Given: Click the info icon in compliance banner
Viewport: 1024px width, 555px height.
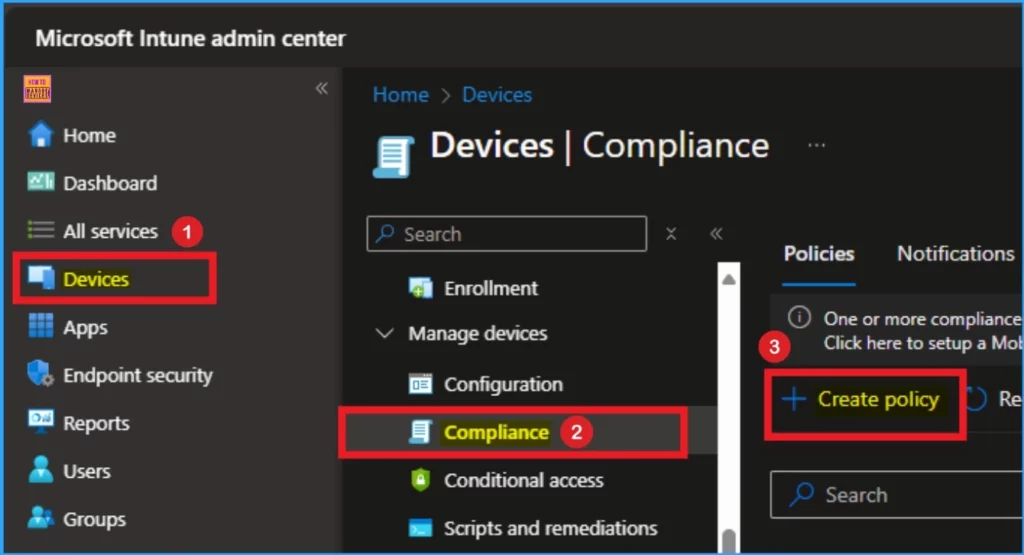Looking at the screenshot, I should pyautogui.click(x=799, y=318).
